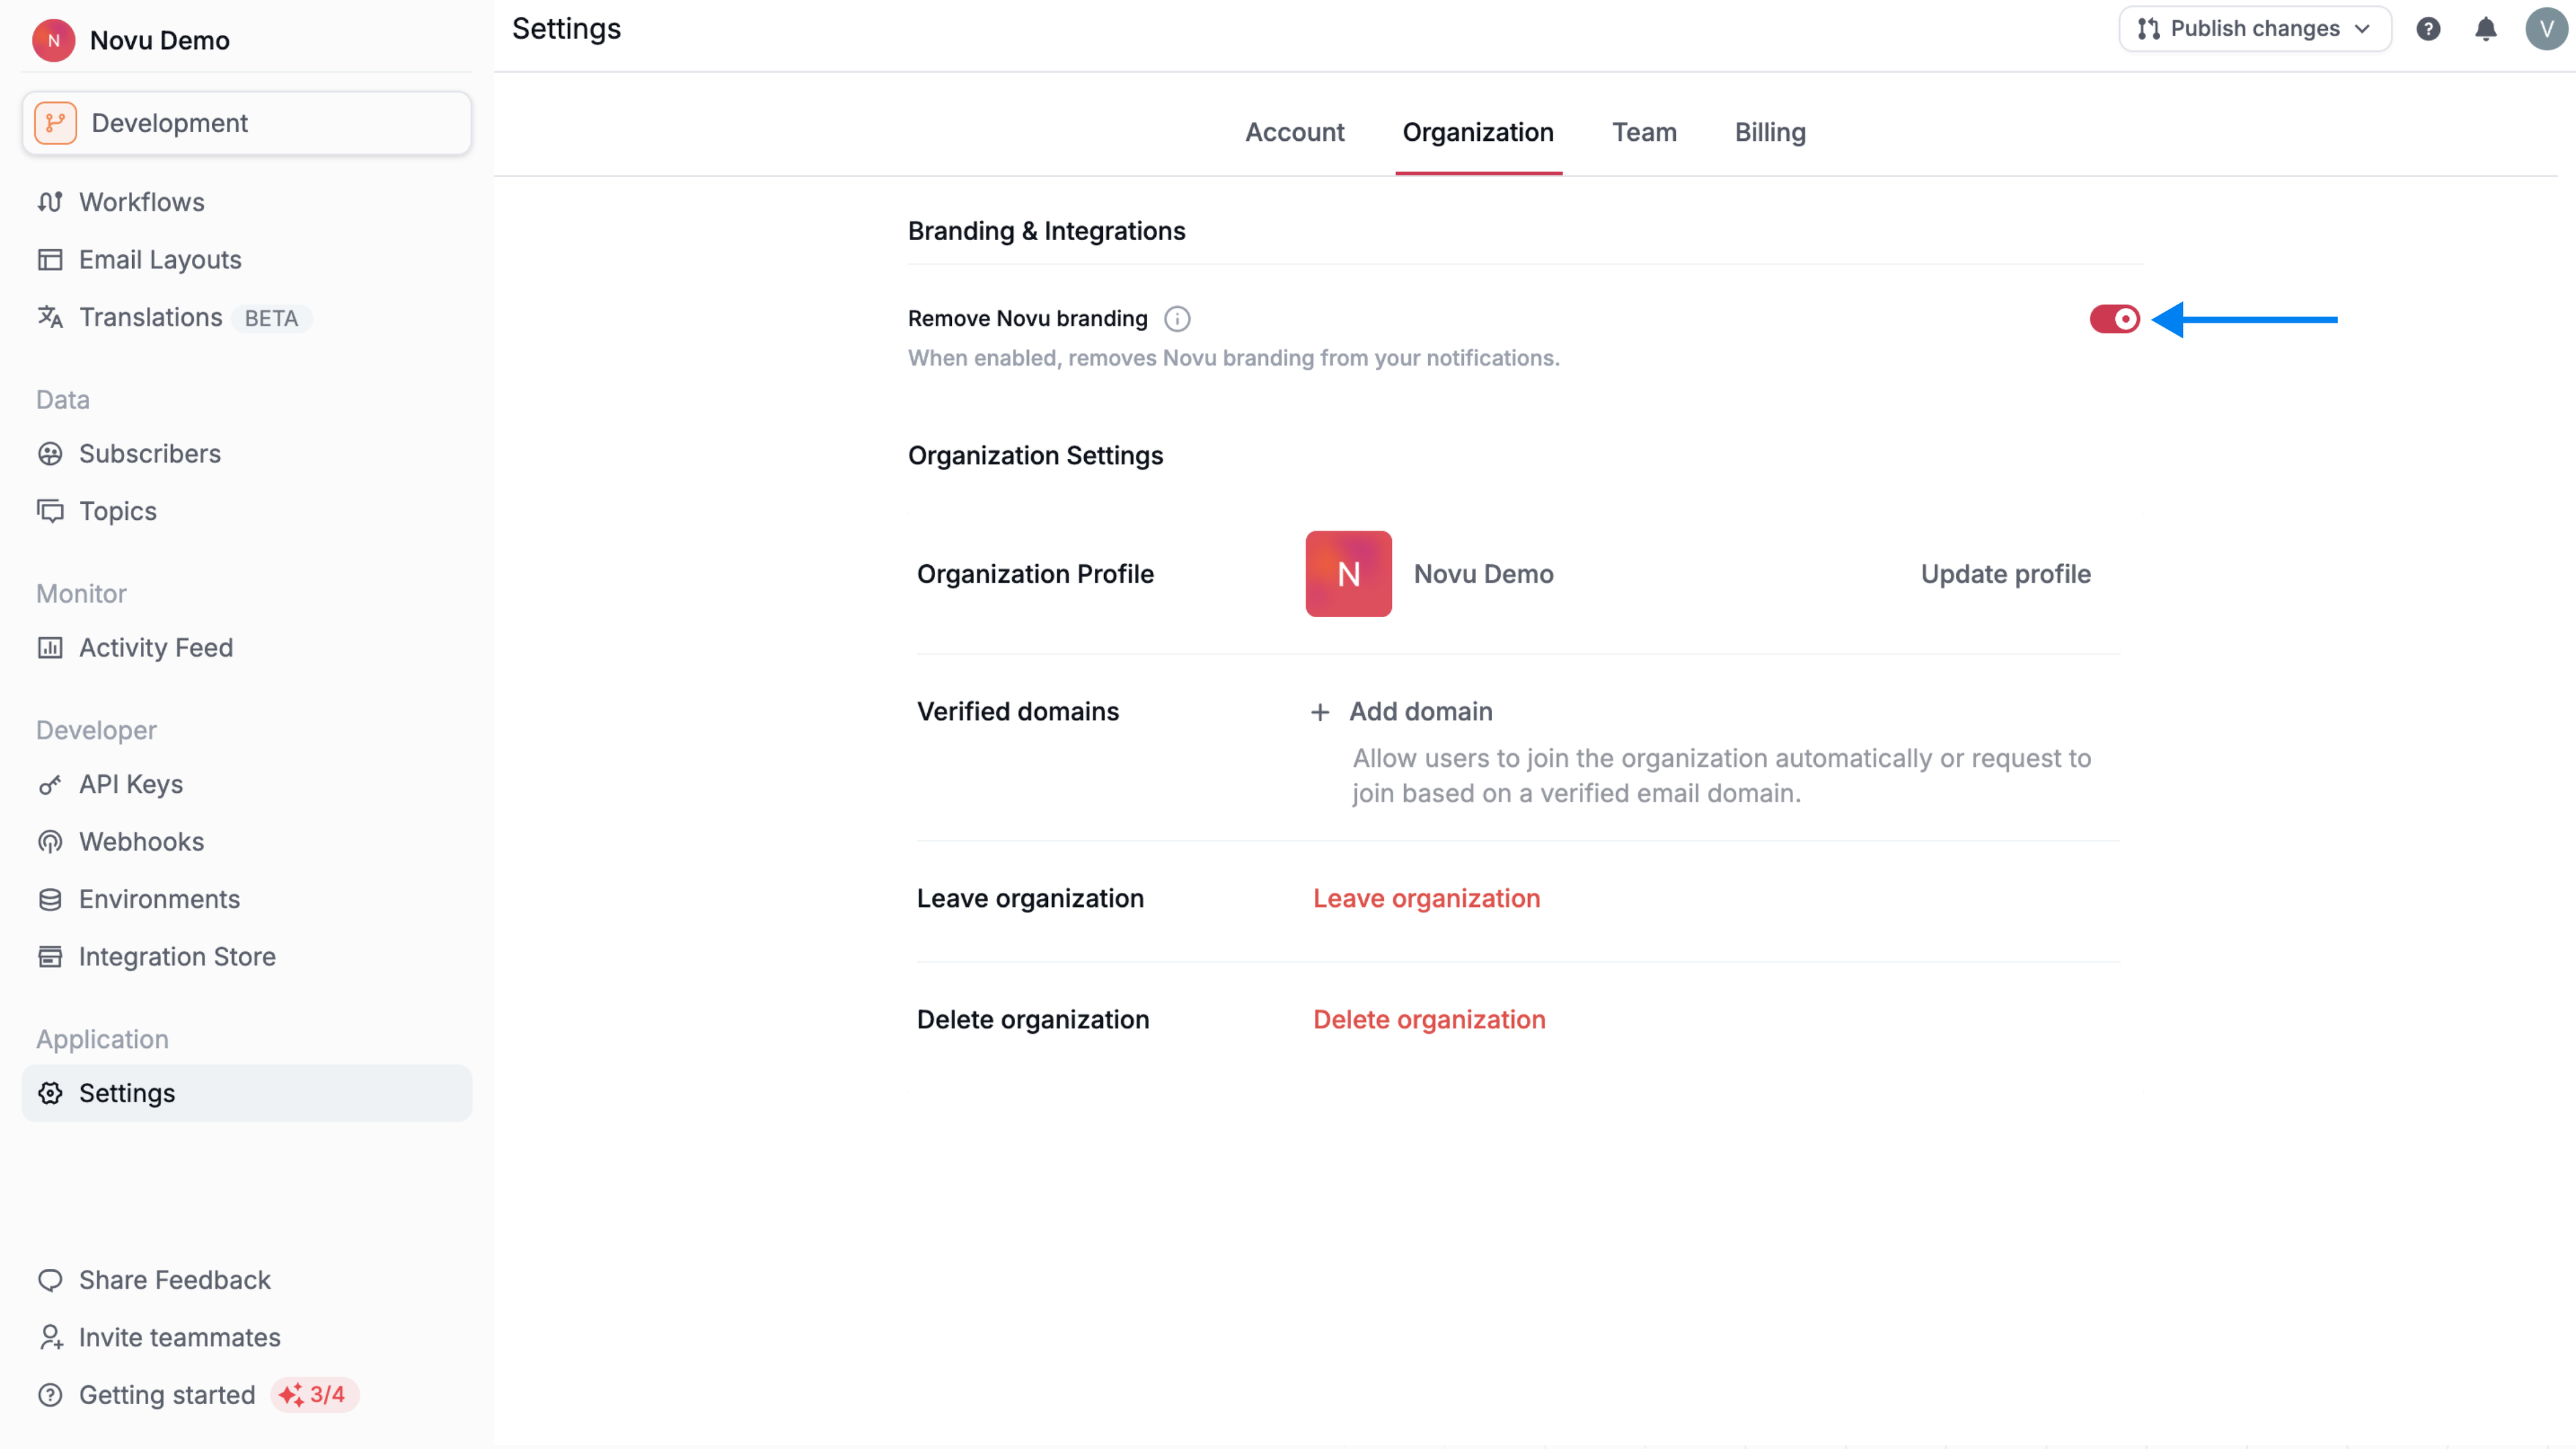This screenshot has width=2576, height=1449.
Task: Open the notification bell
Action: coord(2486,28)
